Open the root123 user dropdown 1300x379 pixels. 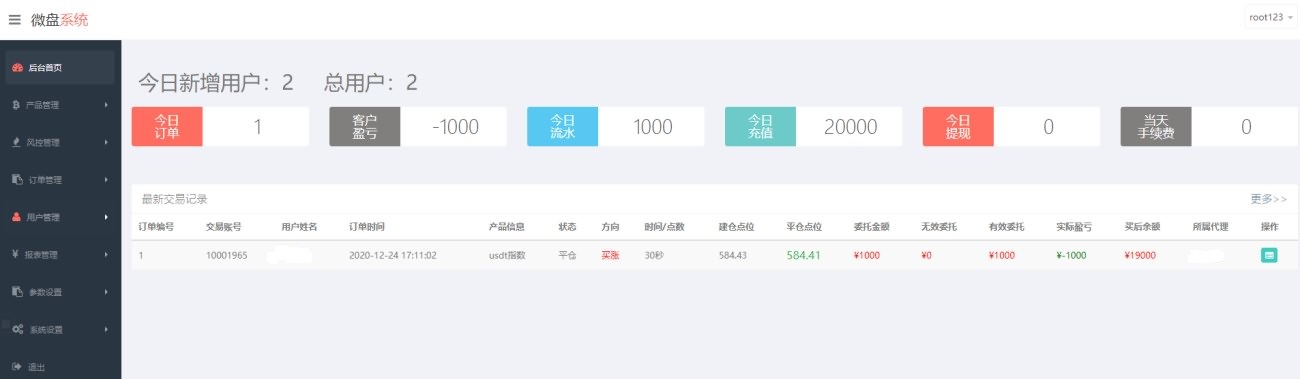tap(1270, 18)
